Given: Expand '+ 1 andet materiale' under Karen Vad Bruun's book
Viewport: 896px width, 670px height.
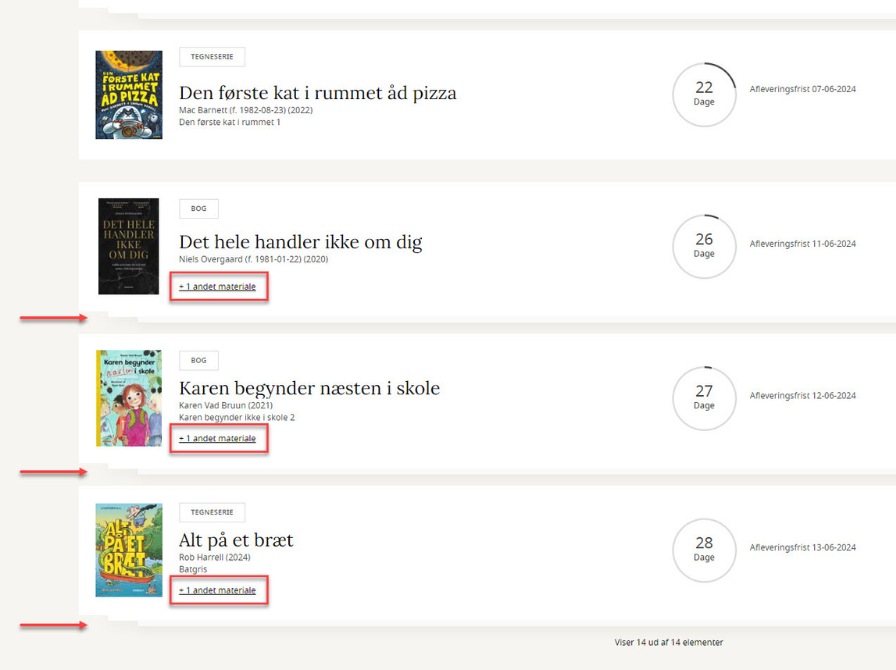Looking at the screenshot, I should tap(217, 439).
